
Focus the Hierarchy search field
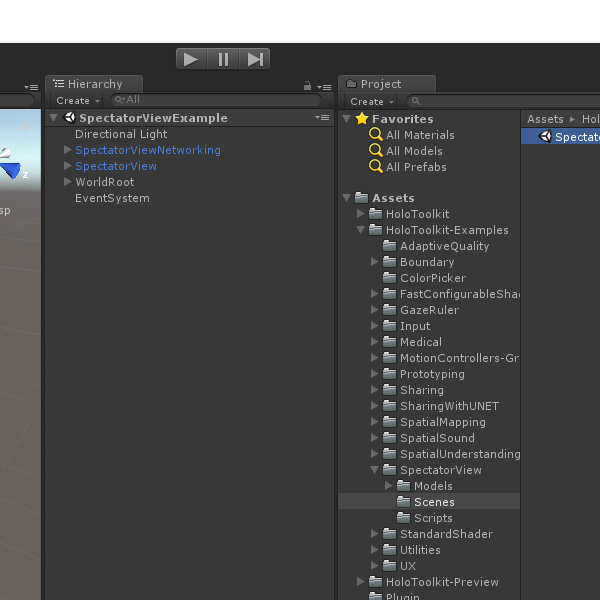(x=216, y=100)
